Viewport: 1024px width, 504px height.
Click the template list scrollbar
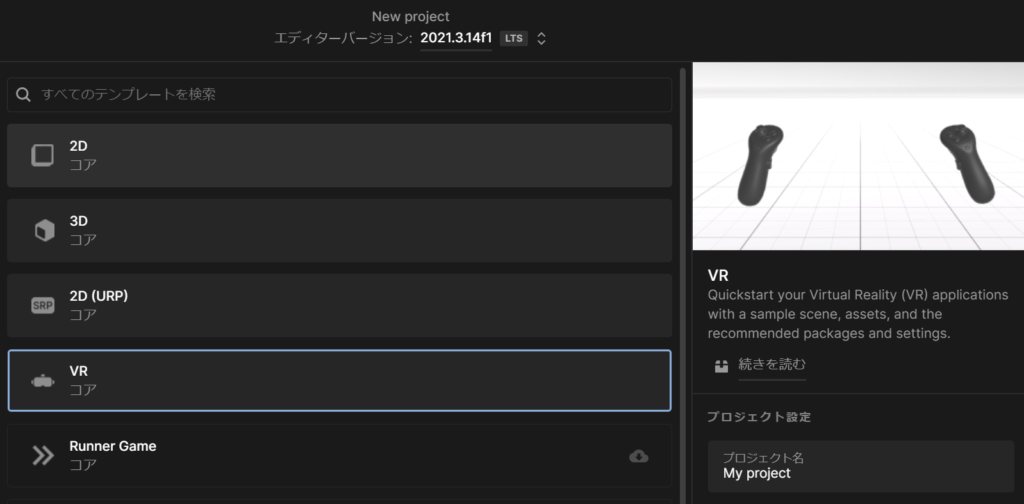coord(682,285)
